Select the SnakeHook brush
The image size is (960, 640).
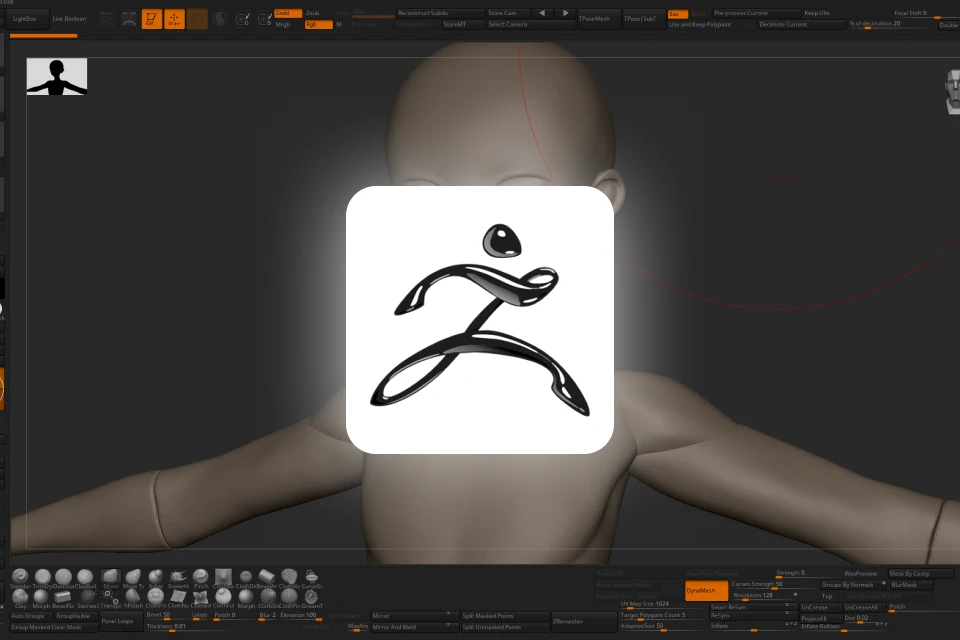tap(178, 576)
